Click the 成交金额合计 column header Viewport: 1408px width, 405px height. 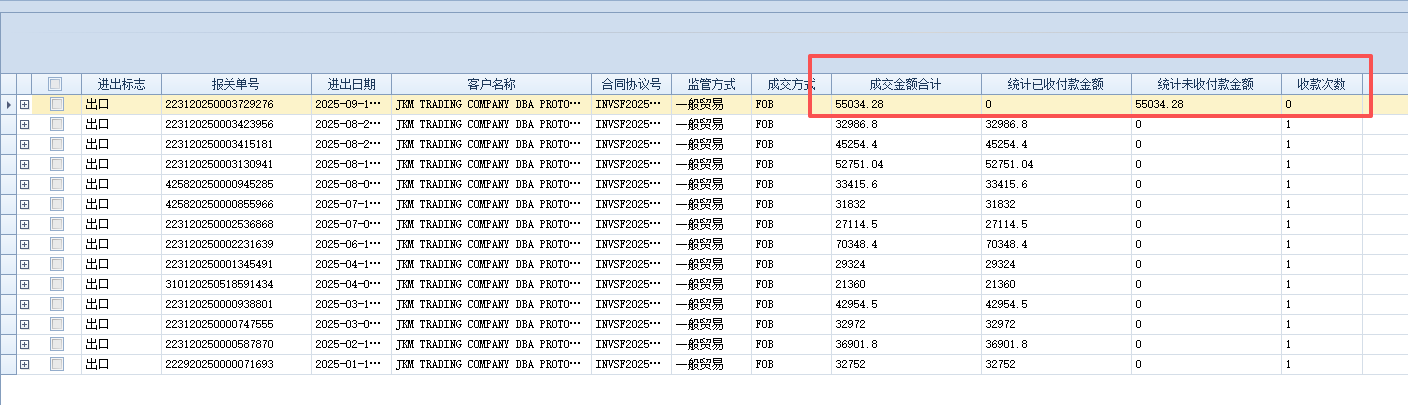click(x=905, y=84)
